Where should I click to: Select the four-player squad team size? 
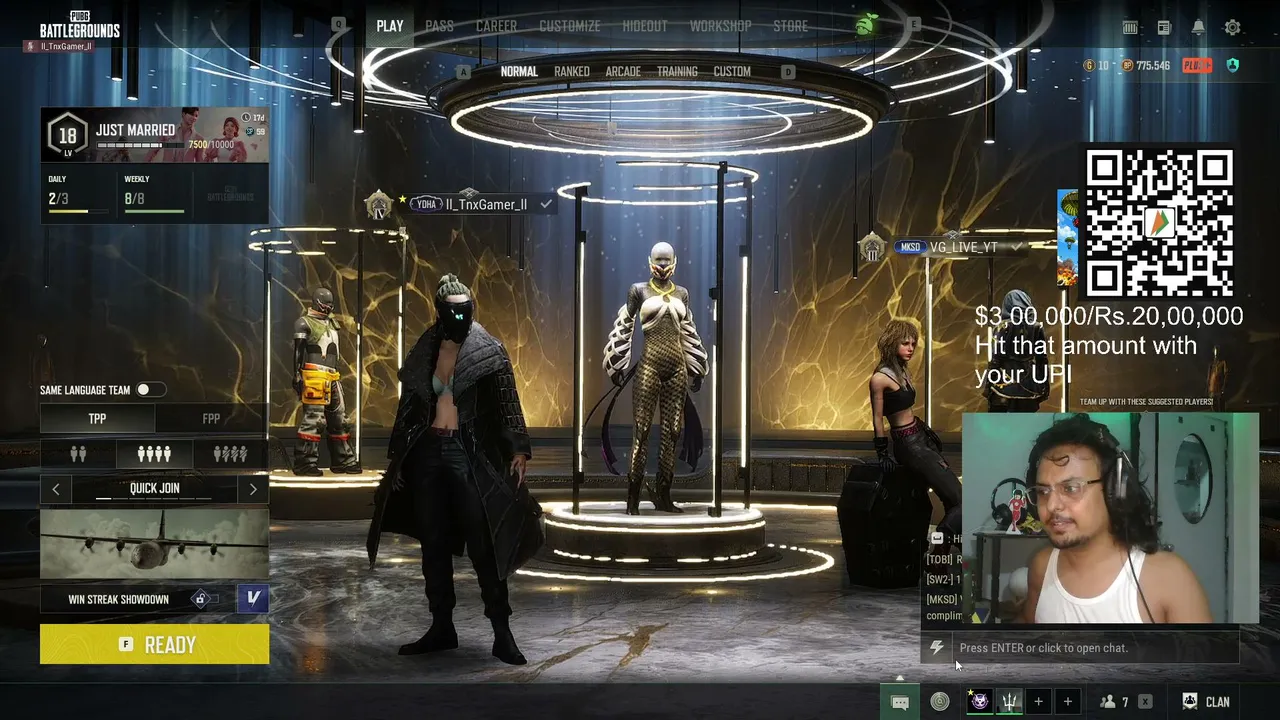coord(154,454)
